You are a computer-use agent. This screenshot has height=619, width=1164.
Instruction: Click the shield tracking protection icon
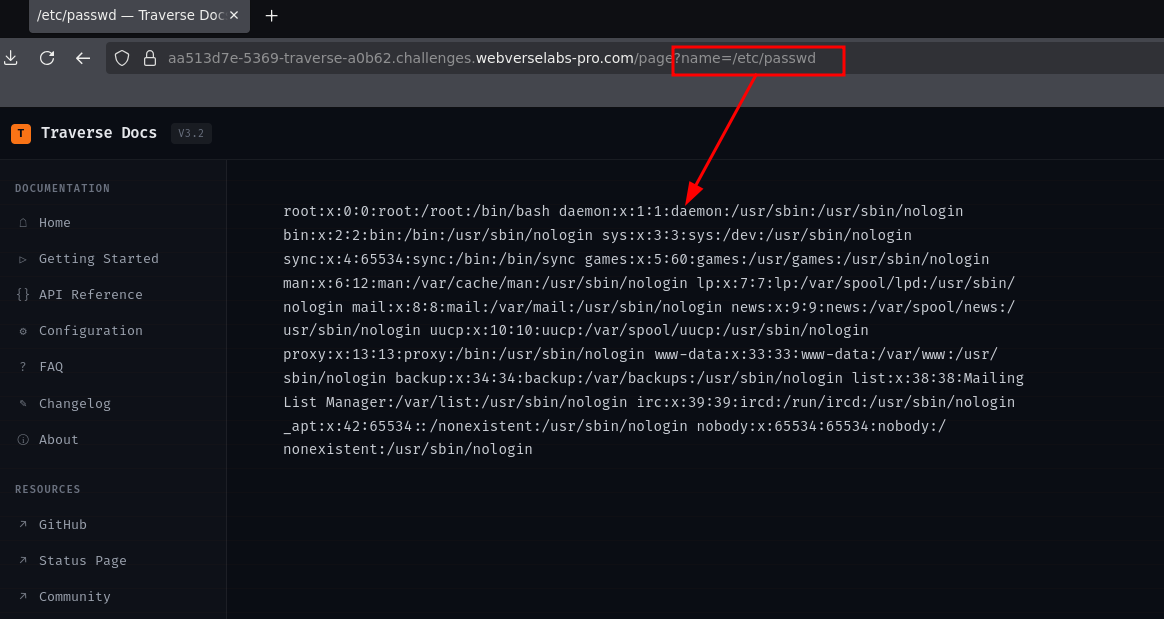click(x=122, y=58)
